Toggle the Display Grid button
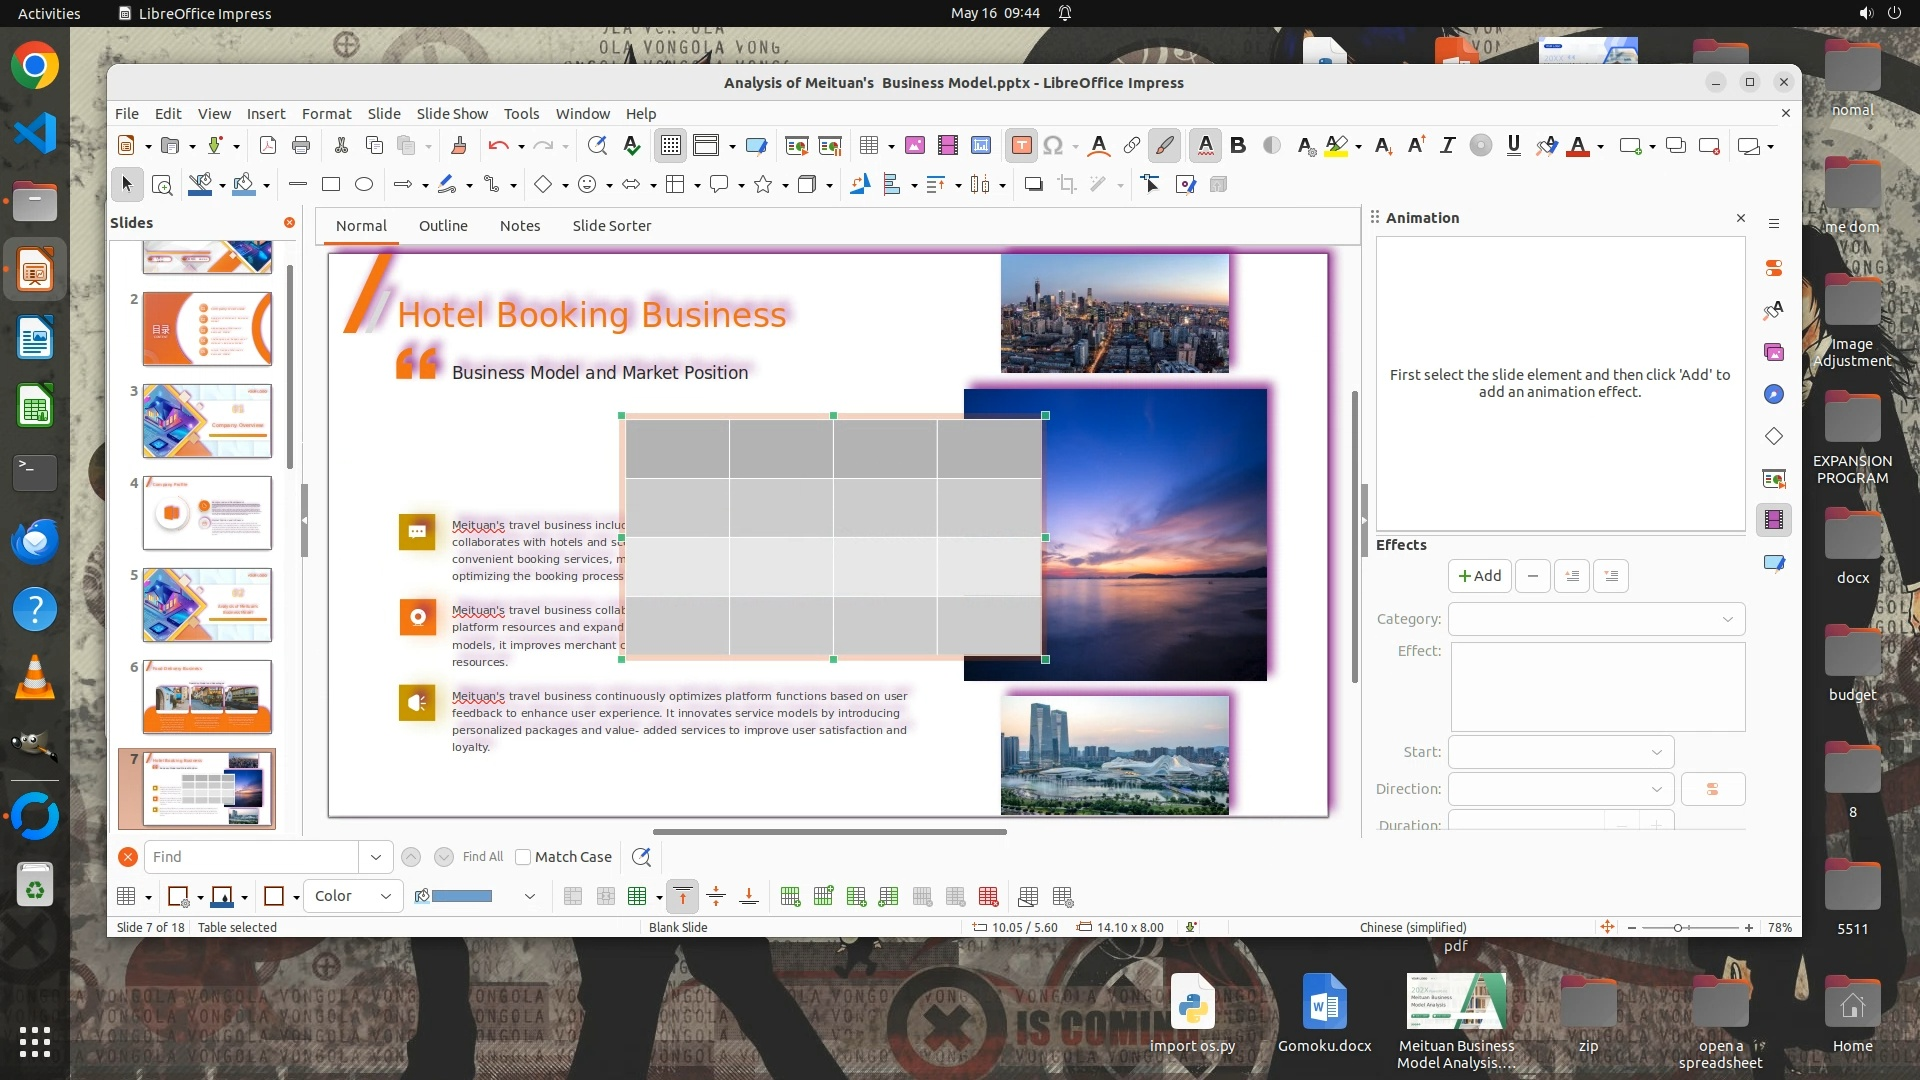The height and width of the screenshot is (1080, 1920). point(670,146)
